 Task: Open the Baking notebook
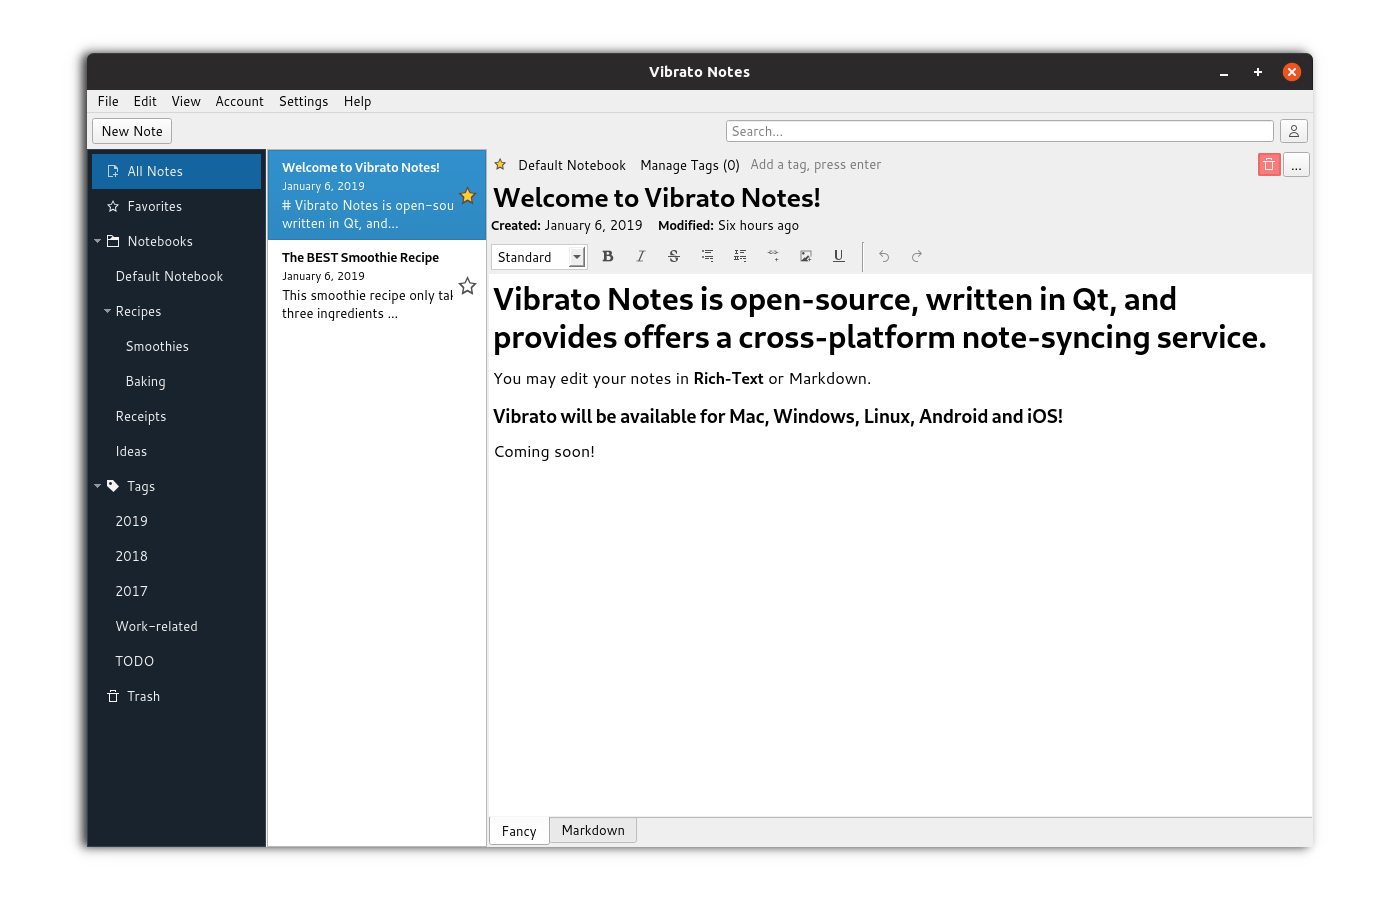pyautogui.click(x=146, y=381)
